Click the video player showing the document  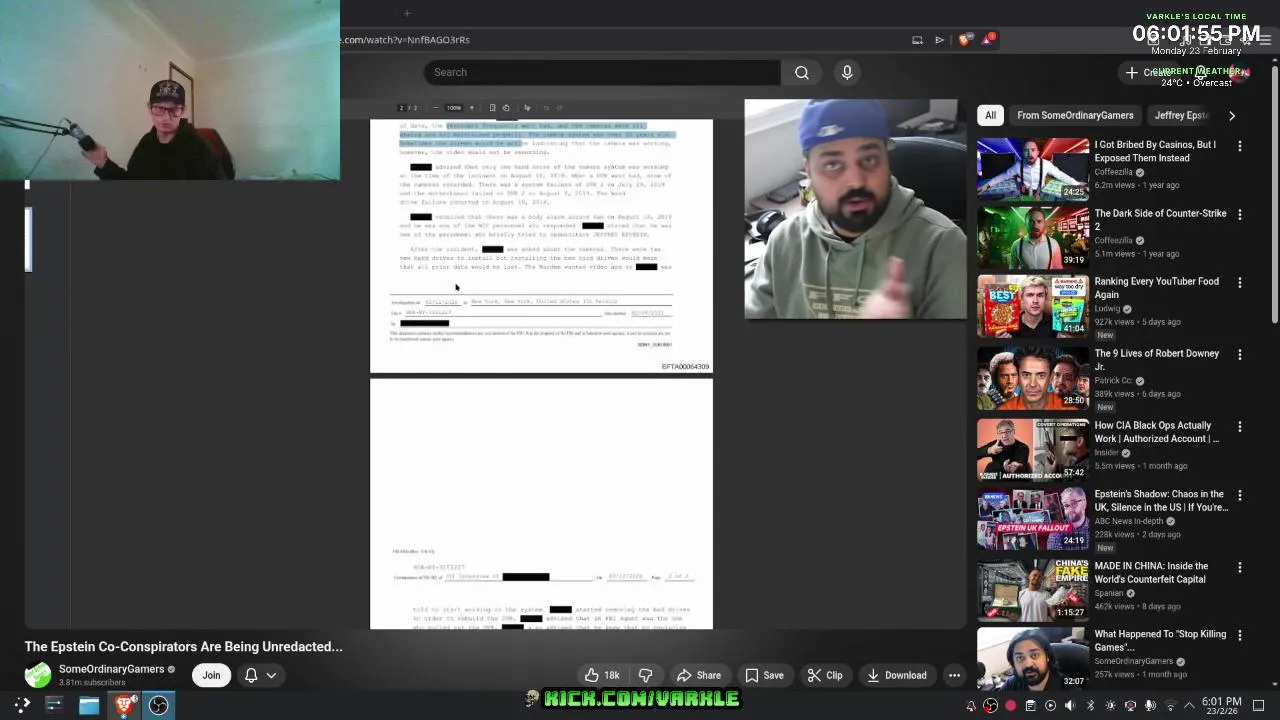(x=541, y=374)
